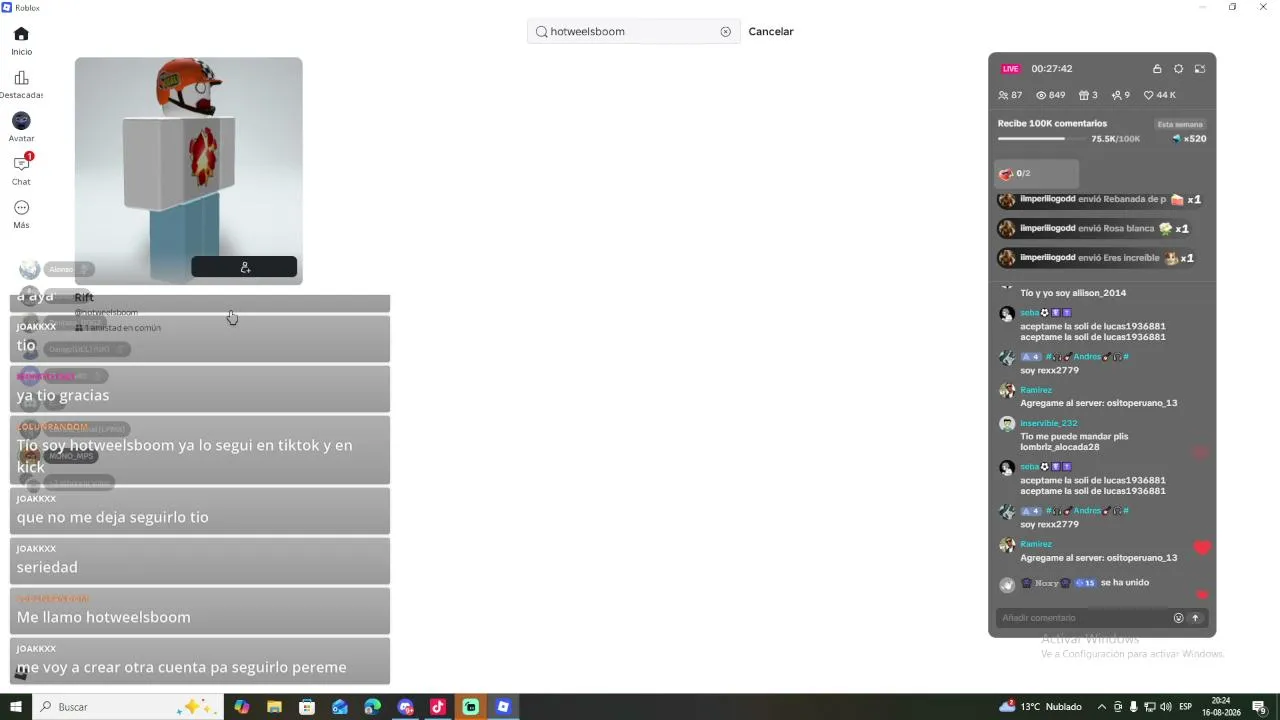
Task: Open the Esta semana dropdown
Action: coord(1180,125)
